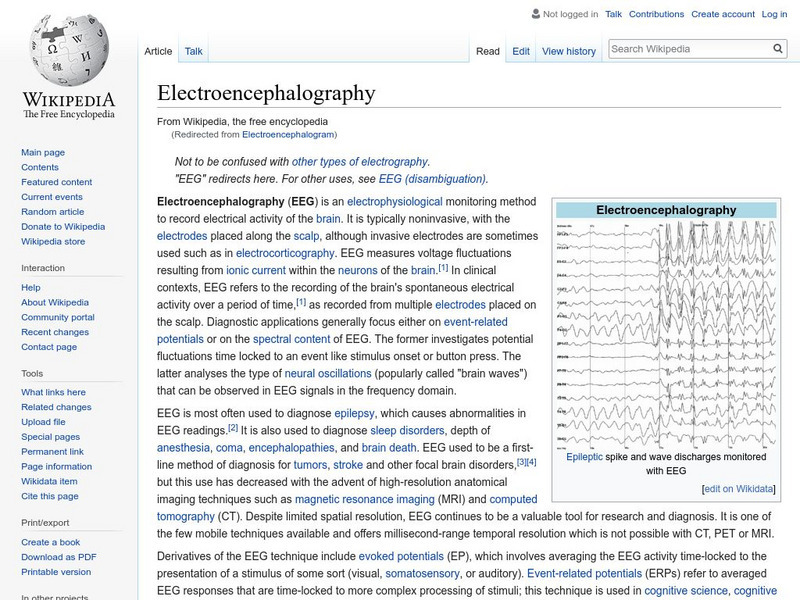The image size is (800, 600).
Task: Click the search magnifier icon
Action: 778,48
